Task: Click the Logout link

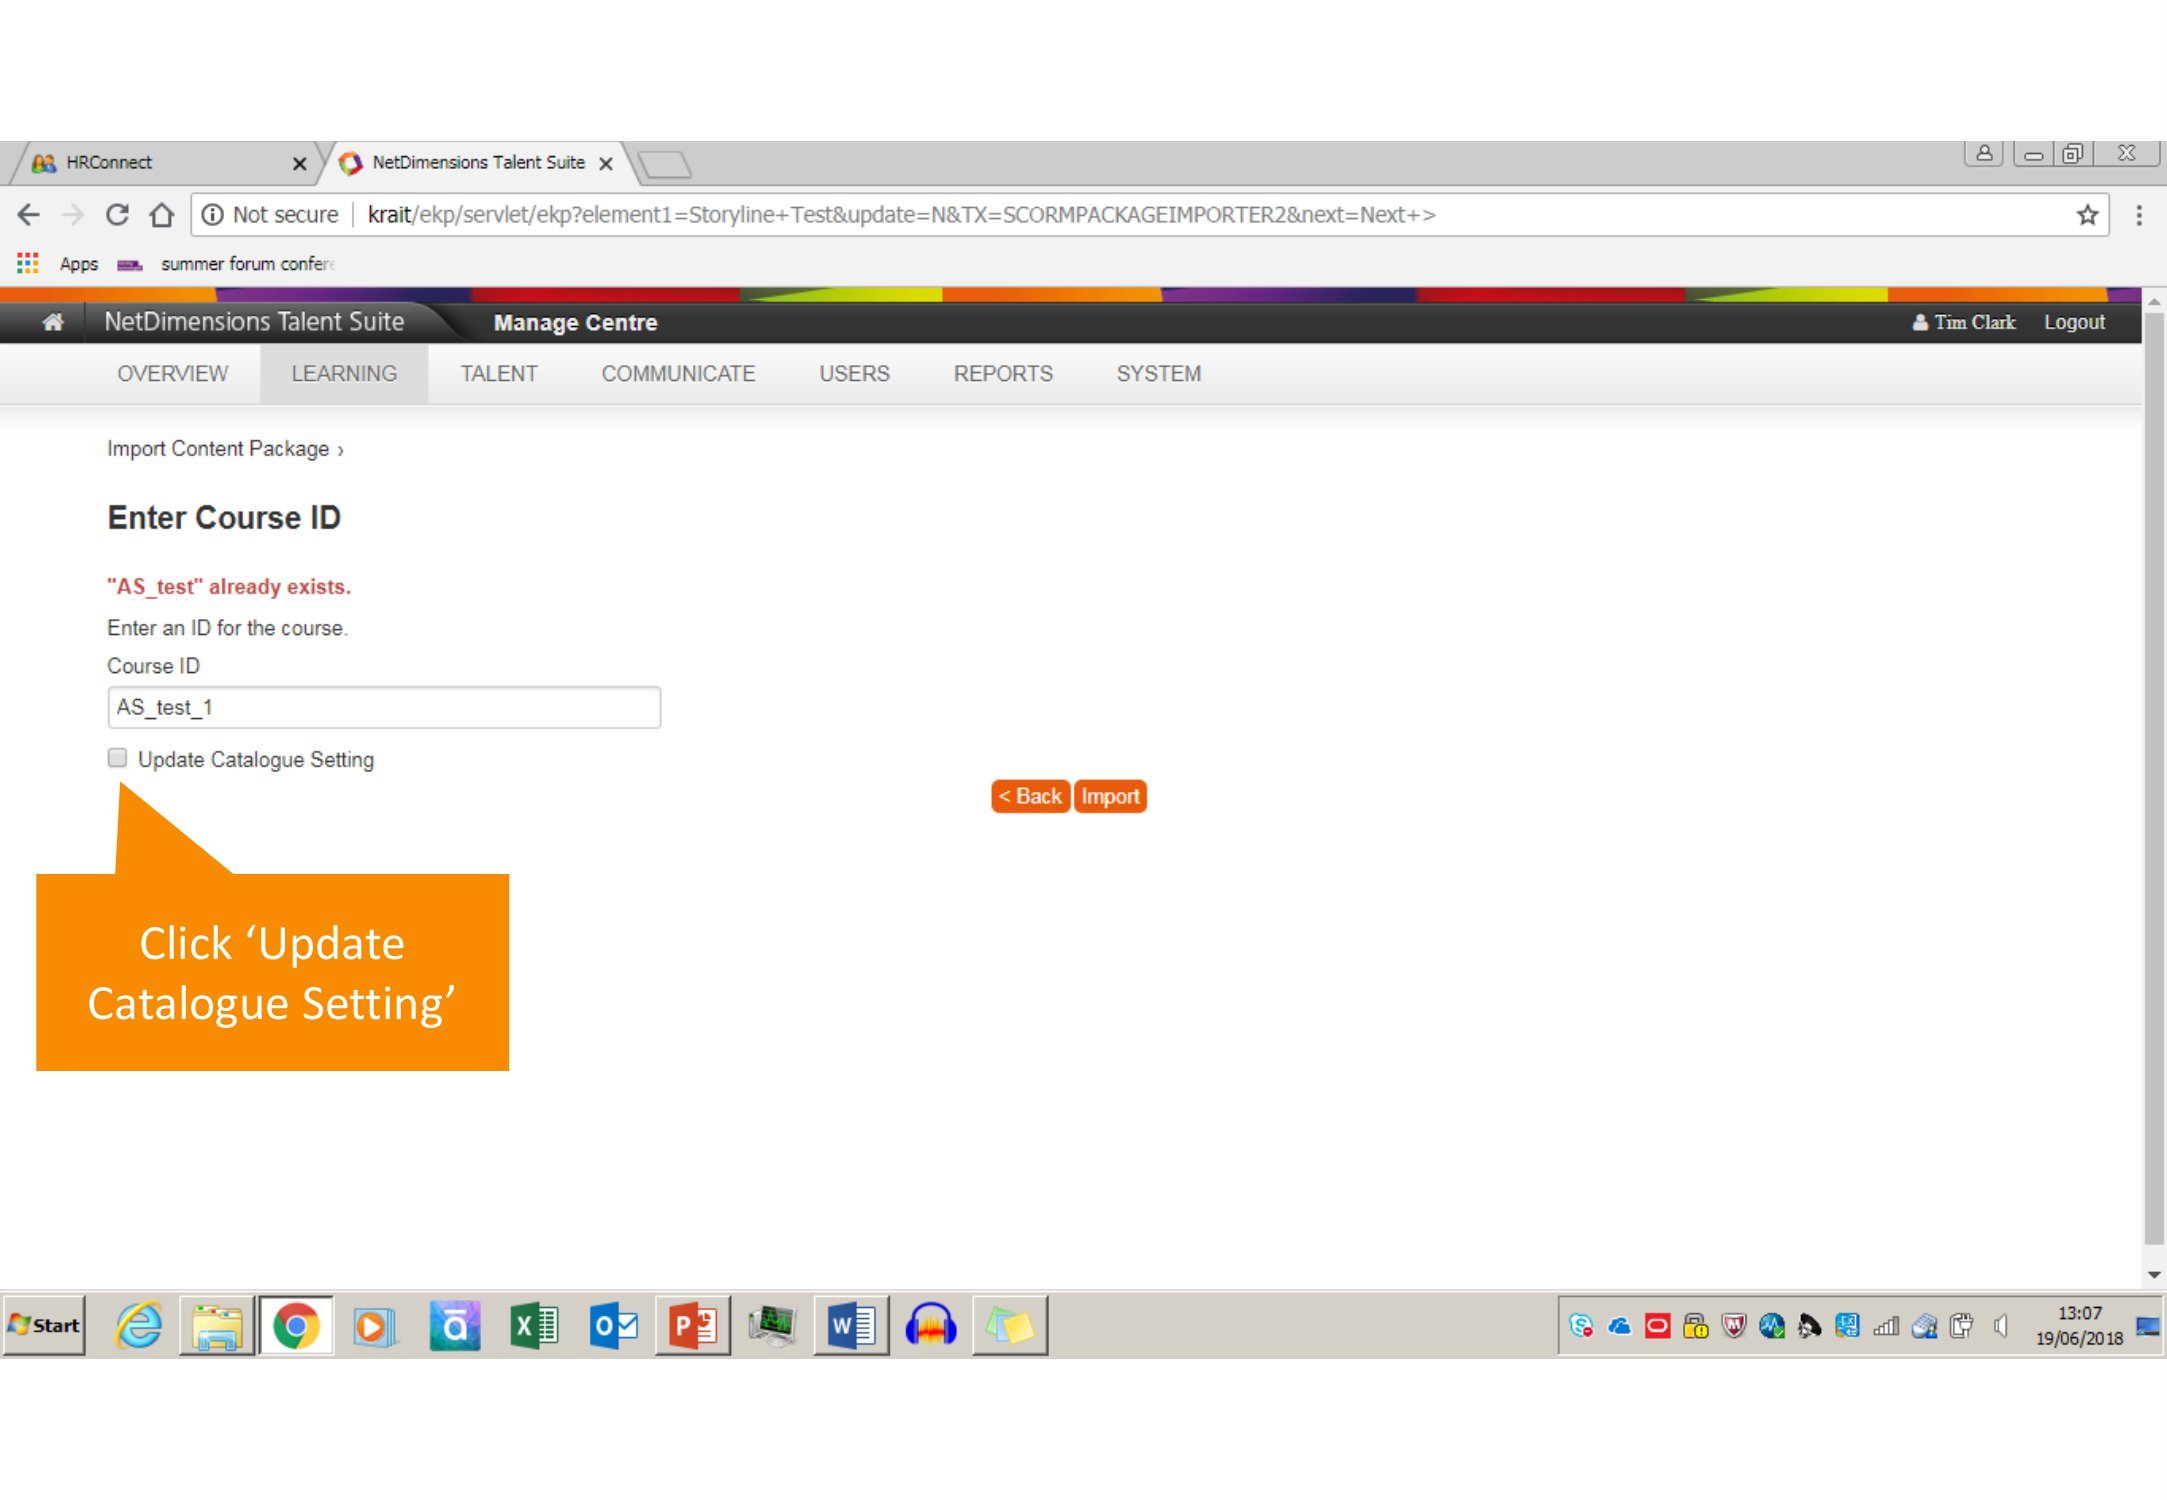Action: pos(2073,322)
